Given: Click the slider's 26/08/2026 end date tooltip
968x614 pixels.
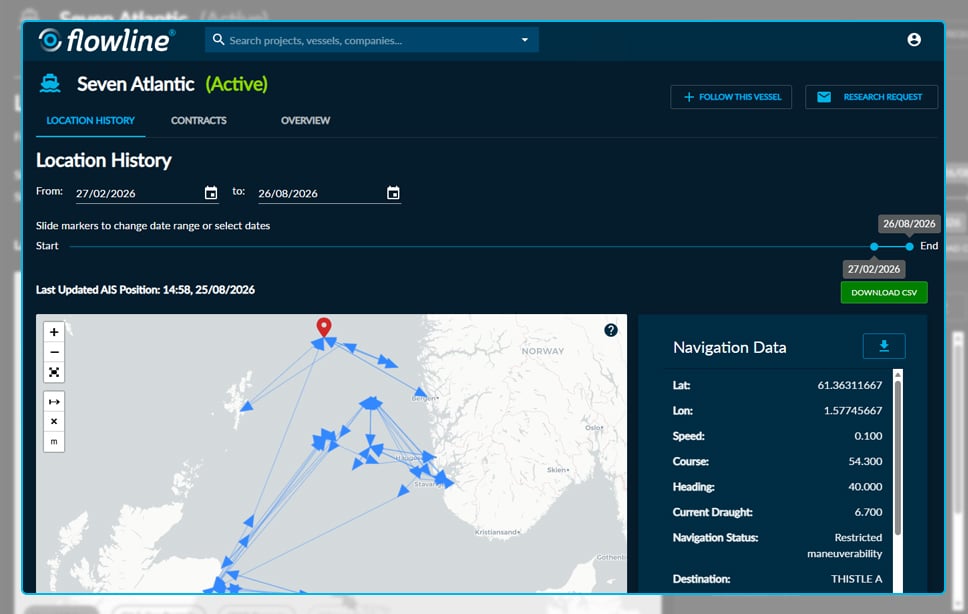Looking at the screenshot, I should [909, 223].
